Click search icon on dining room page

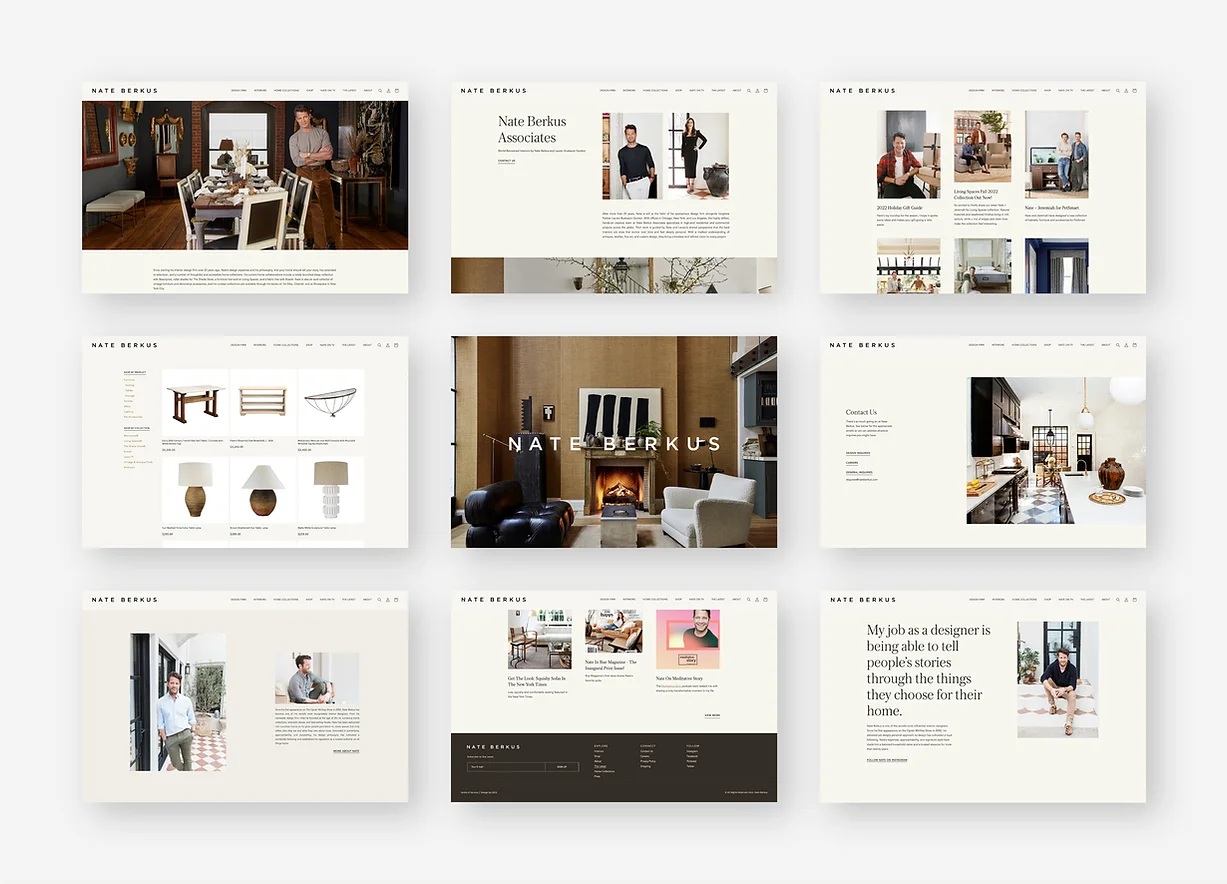pyautogui.click(x=379, y=91)
